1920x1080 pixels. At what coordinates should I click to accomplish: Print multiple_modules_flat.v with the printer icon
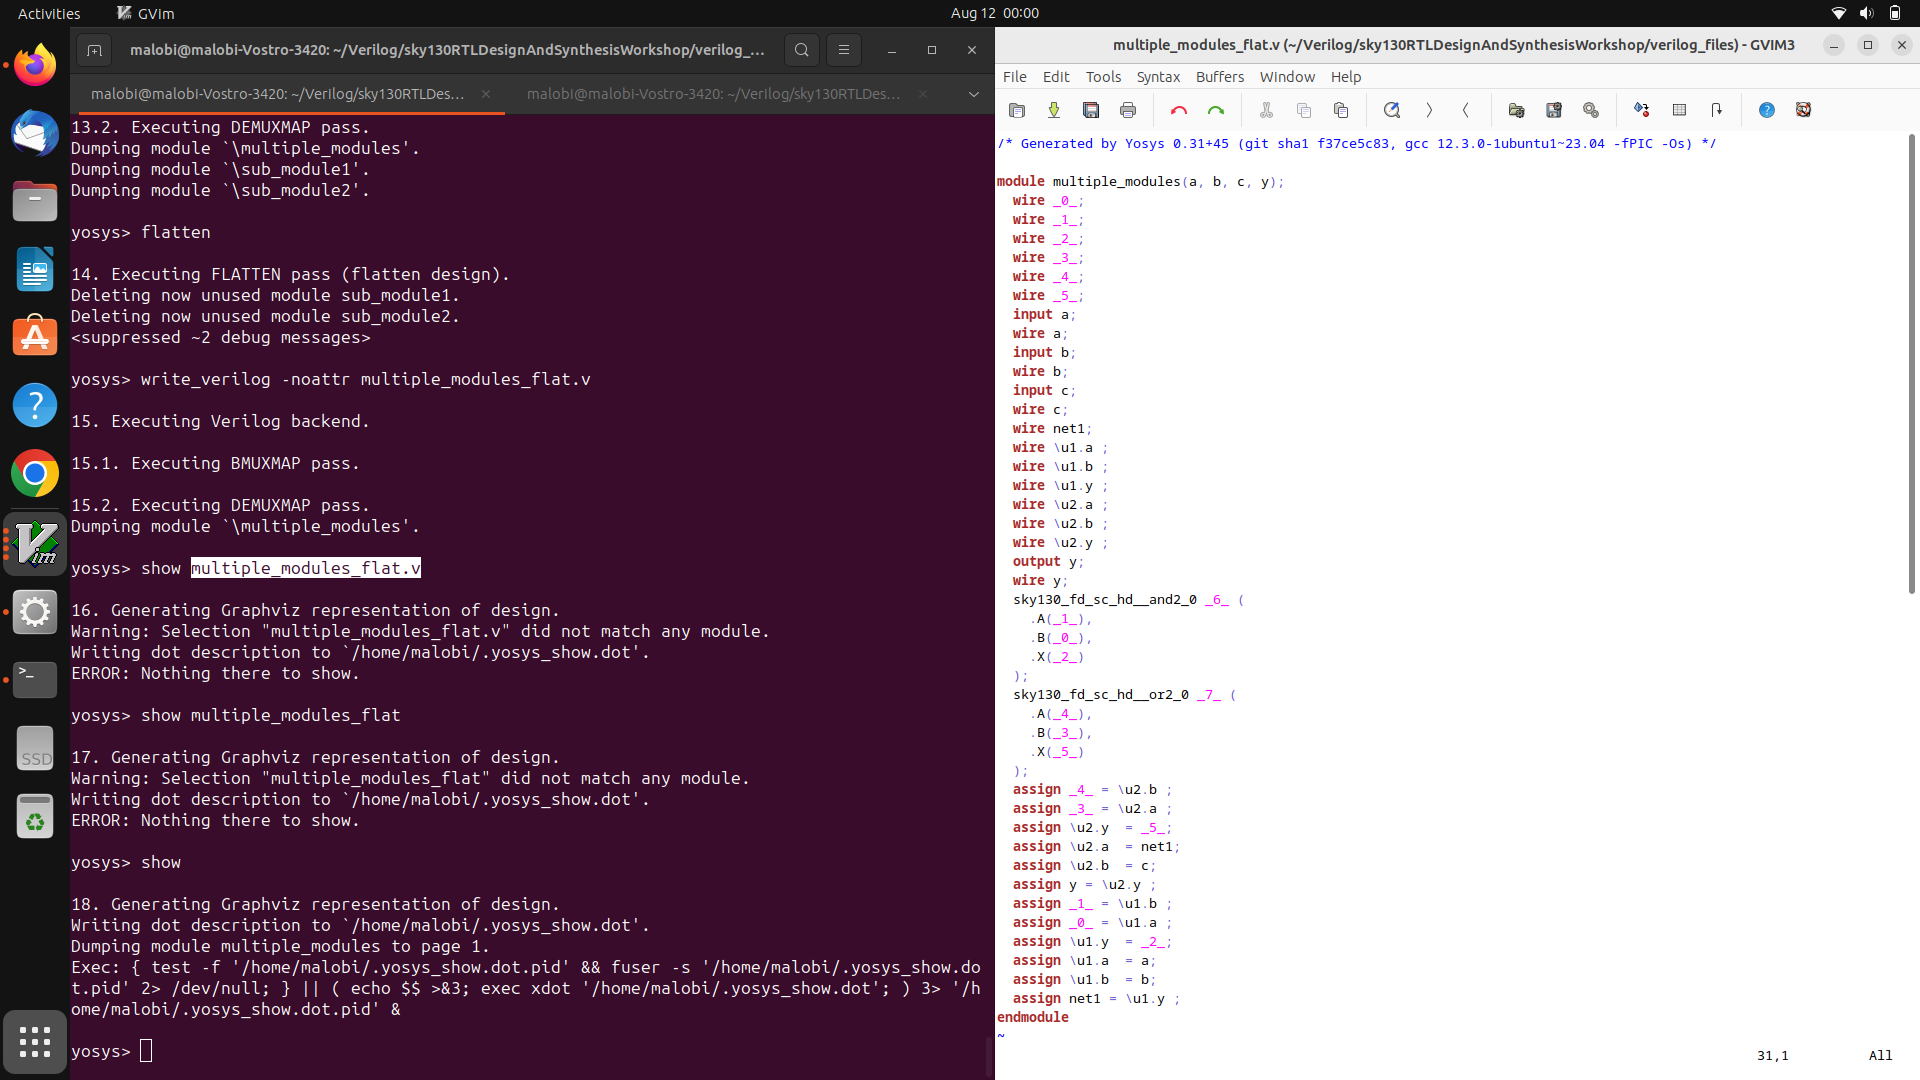point(1129,110)
